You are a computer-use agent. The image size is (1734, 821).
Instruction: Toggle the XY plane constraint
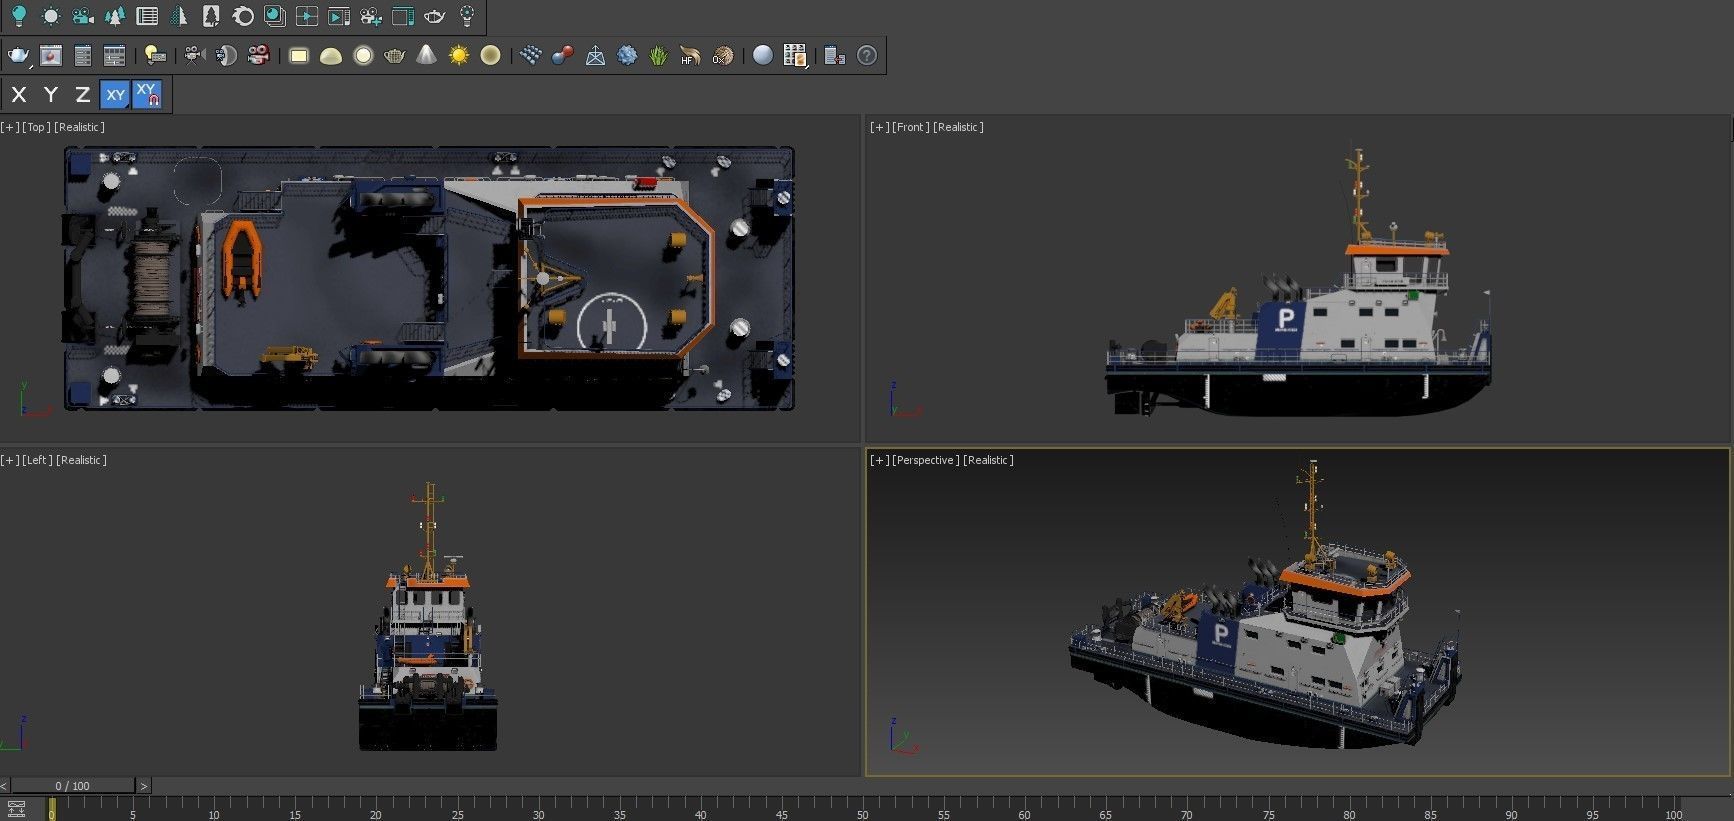click(115, 95)
